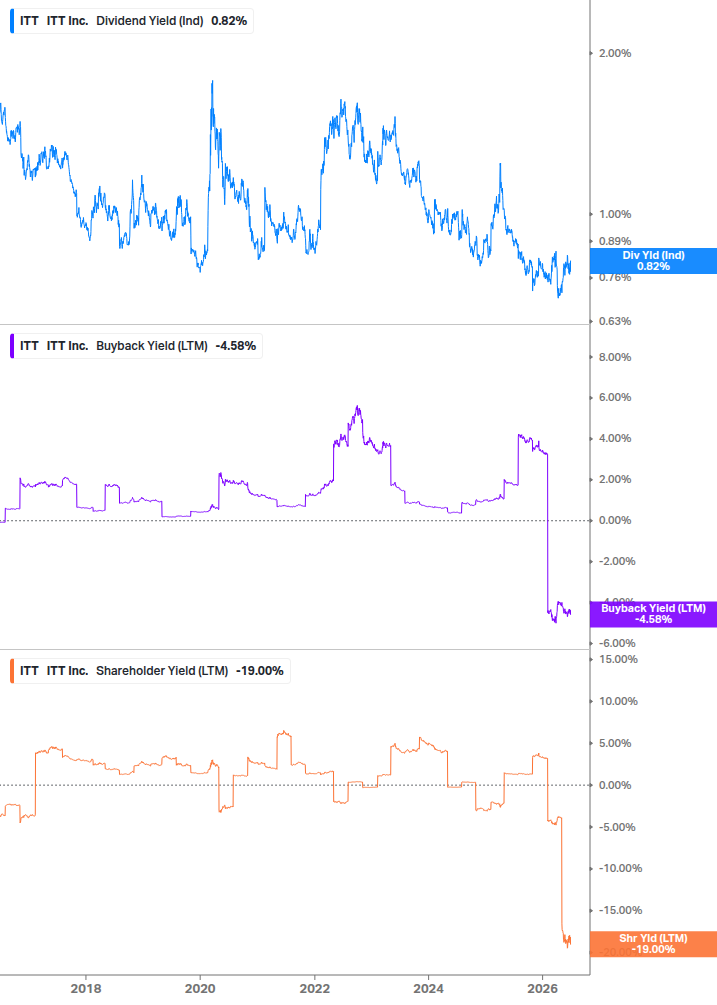Image resolution: width=717 pixels, height=1005 pixels.
Task: Click the blue Dividend Yield legend color bar
Action: [x=12, y=21]
